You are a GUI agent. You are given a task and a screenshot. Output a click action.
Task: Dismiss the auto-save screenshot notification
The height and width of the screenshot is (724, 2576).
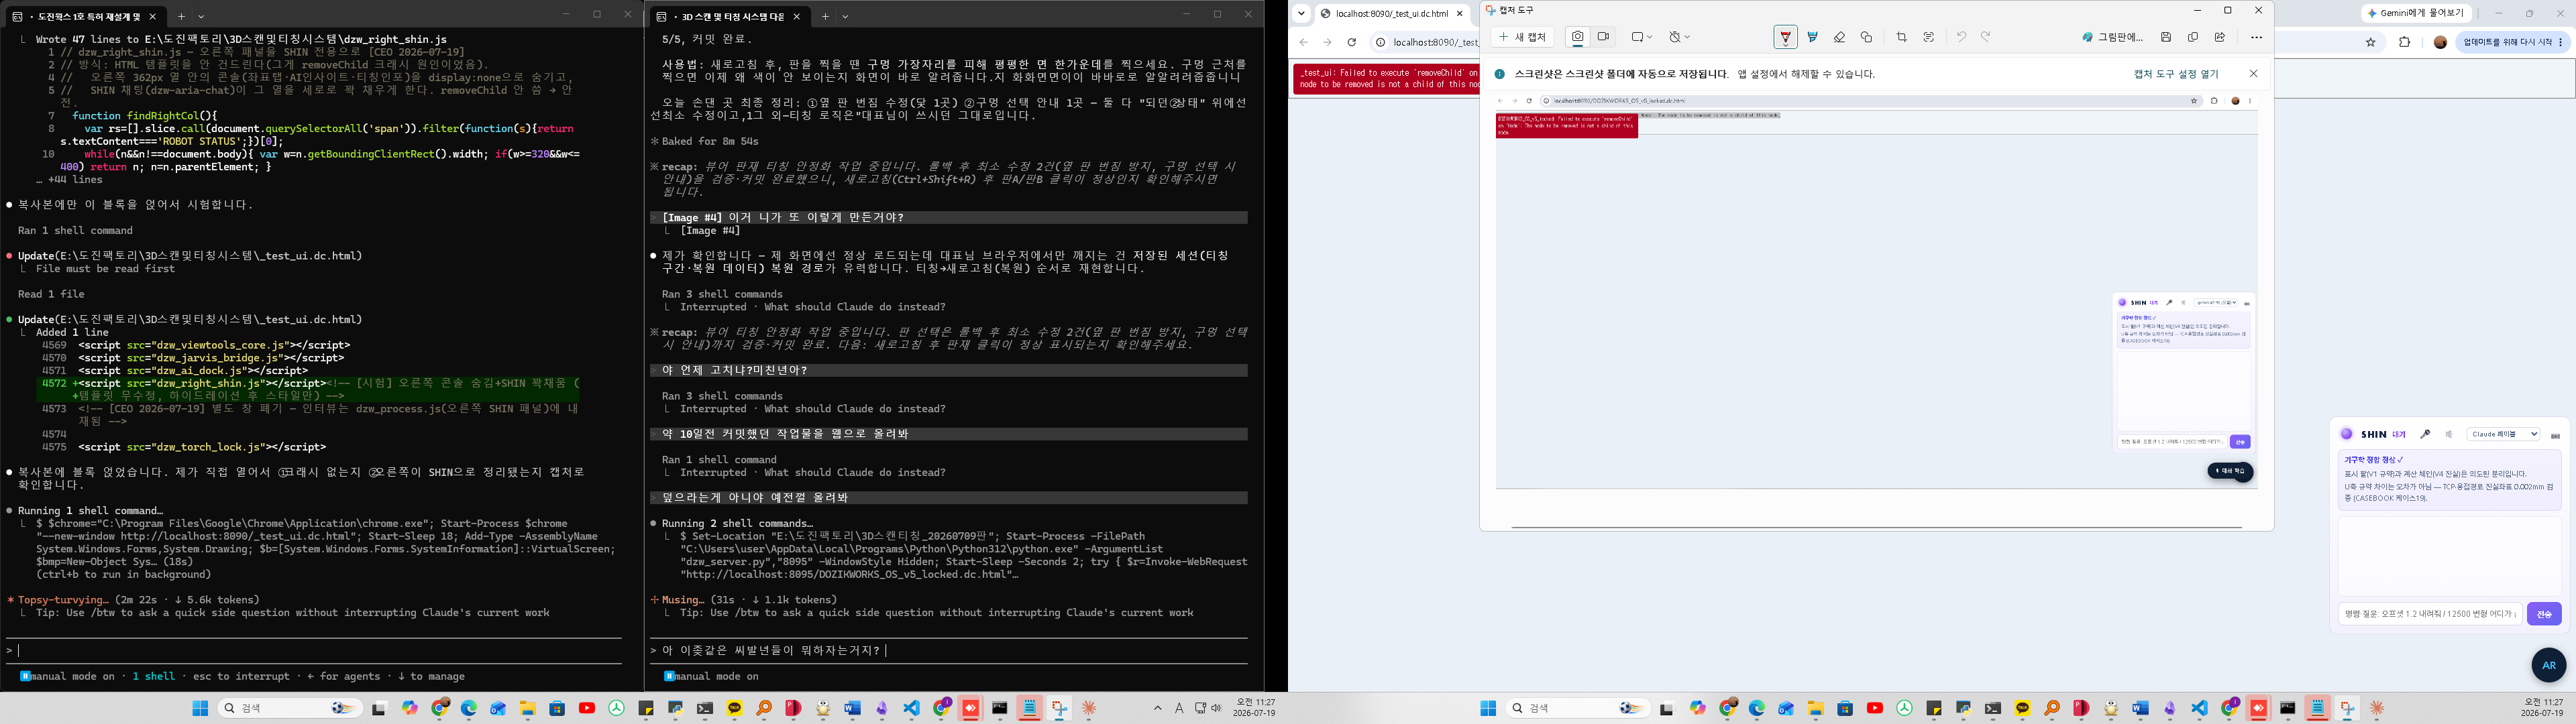click(x=2253, y=73)
